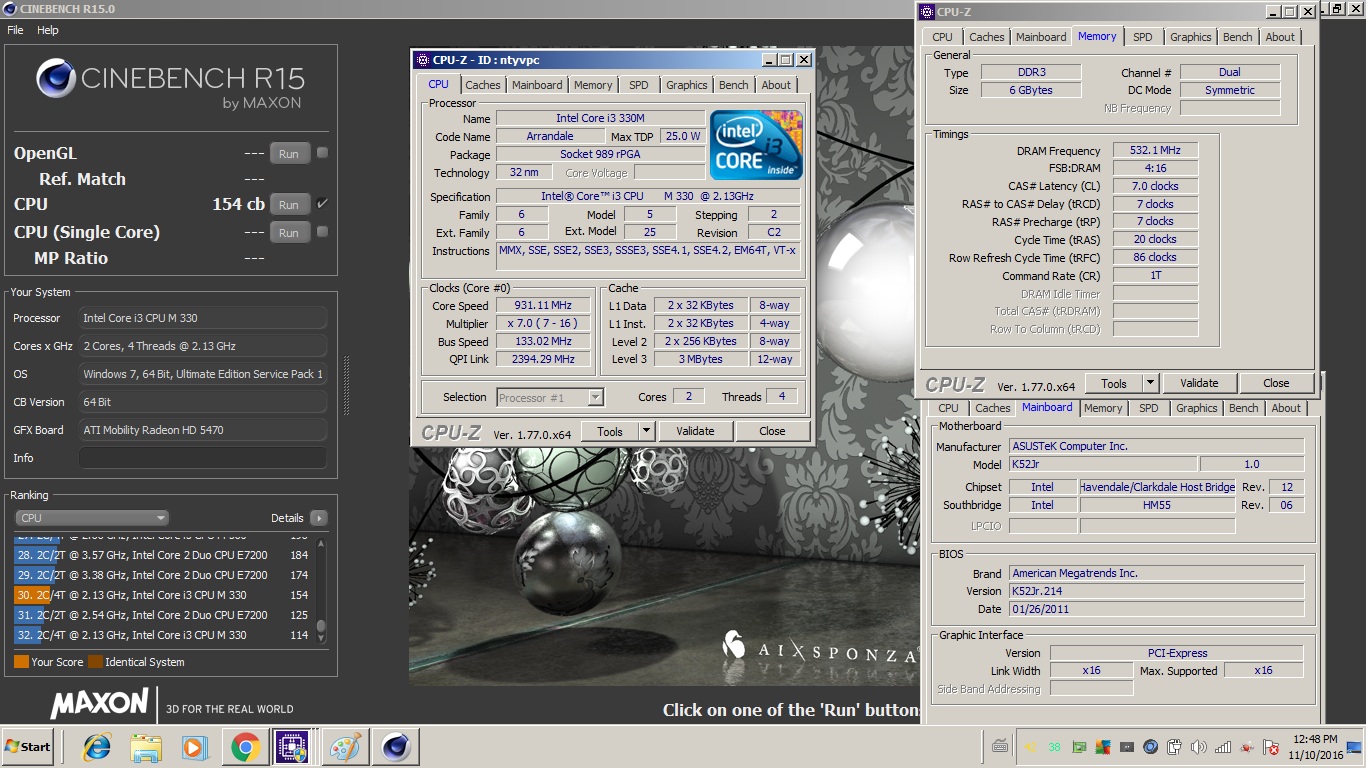Click the Cinebench title bar icon

[x=10, y=8]
